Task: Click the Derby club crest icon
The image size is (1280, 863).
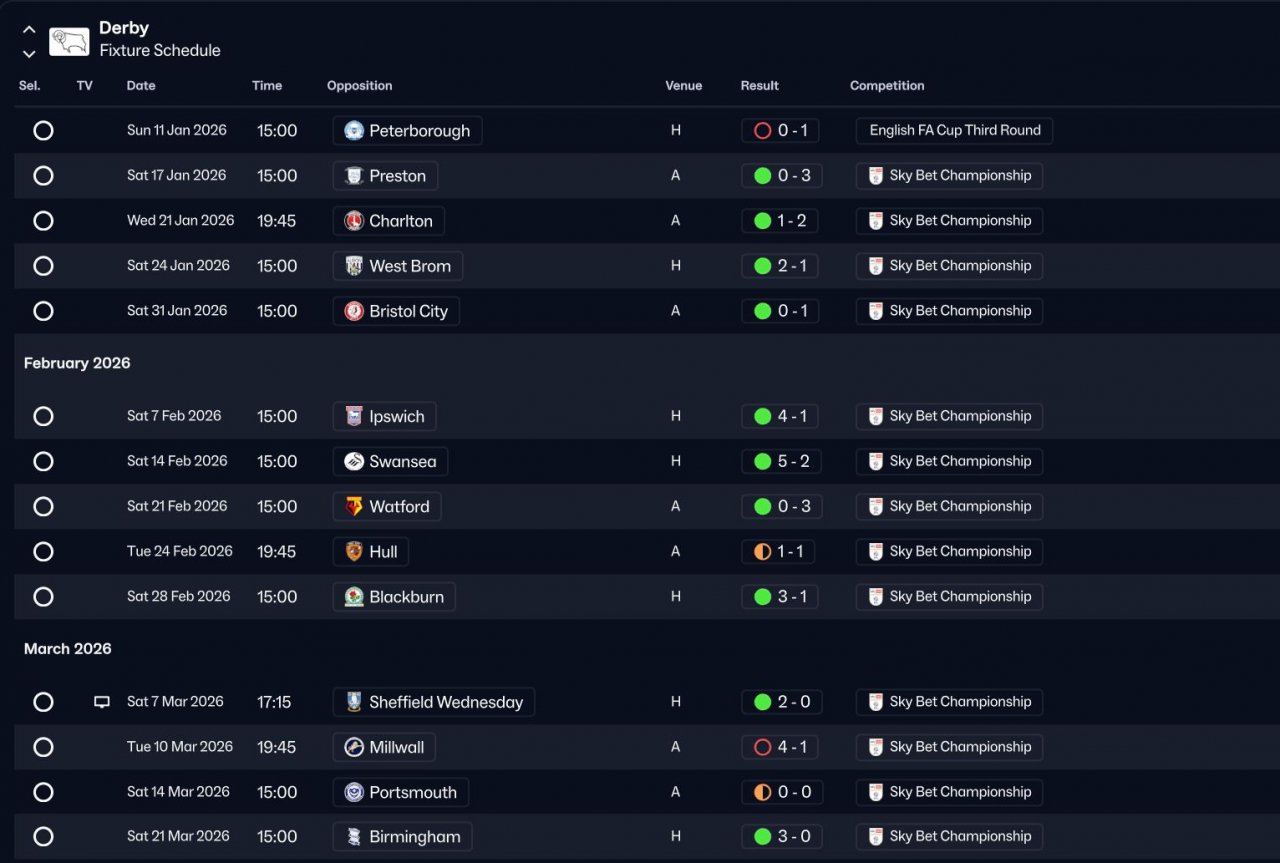Action: (69, 41)
